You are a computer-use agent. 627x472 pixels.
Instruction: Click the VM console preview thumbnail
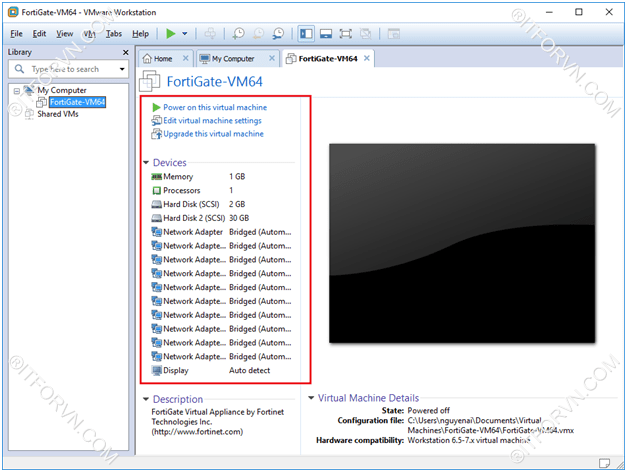[462, 243]
